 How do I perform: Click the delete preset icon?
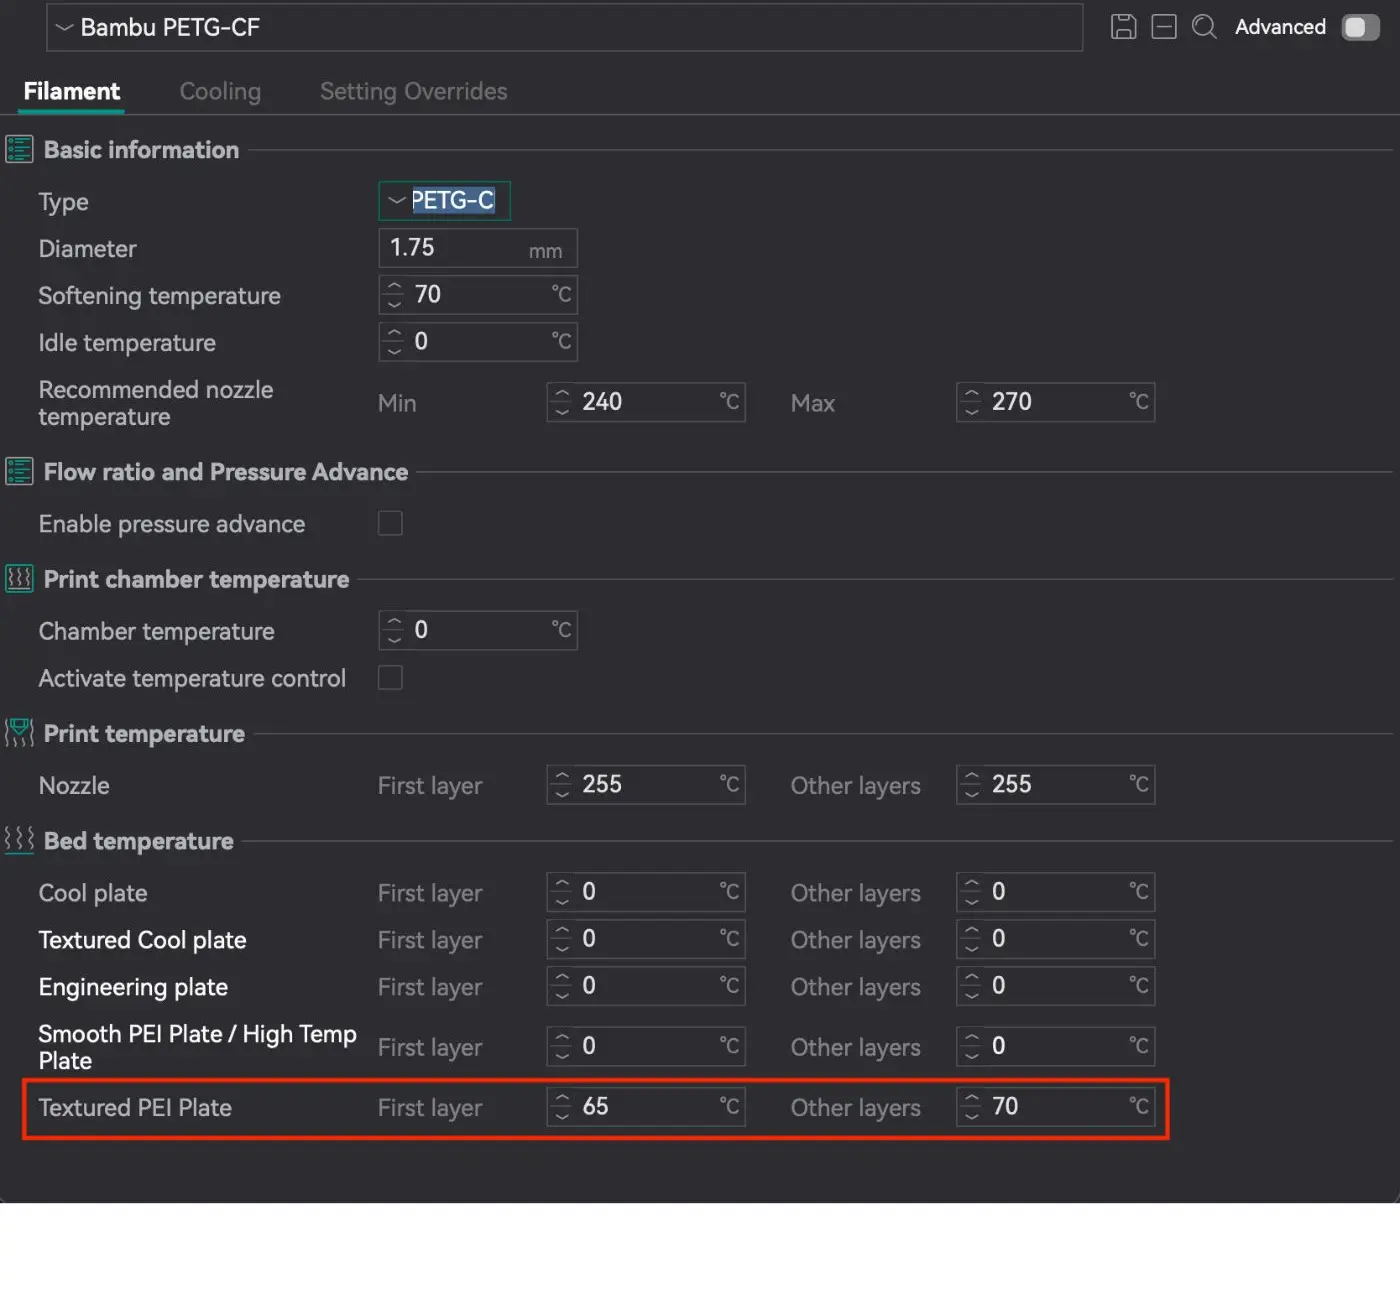tap(1164, 27)
